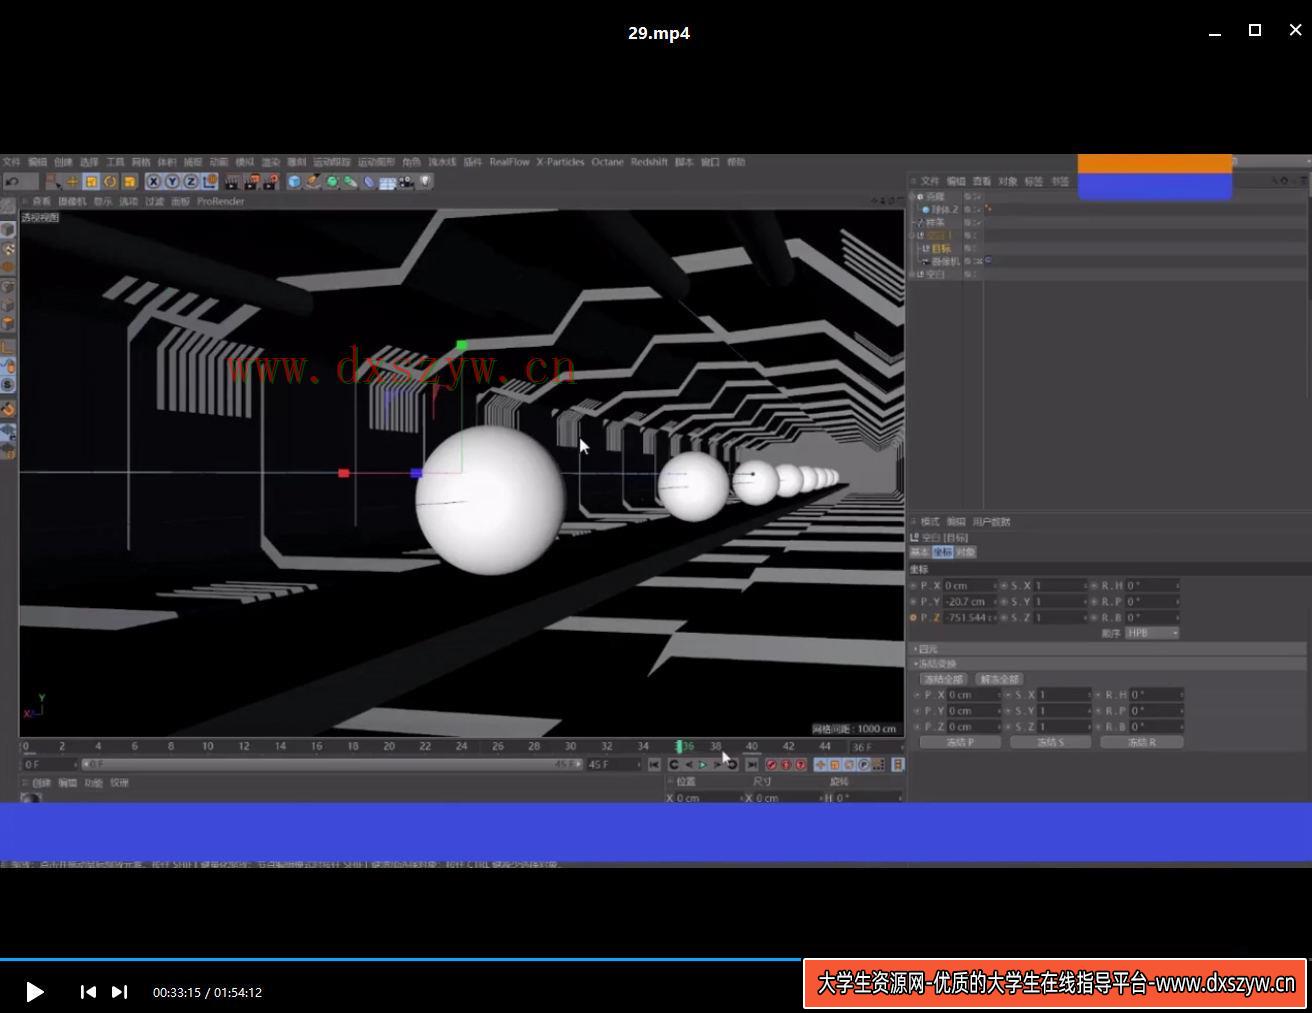This screenshot has width=1312, height=1013.
Task: Collapse the 空白.1 hierarchy
Action: point(913,236)
